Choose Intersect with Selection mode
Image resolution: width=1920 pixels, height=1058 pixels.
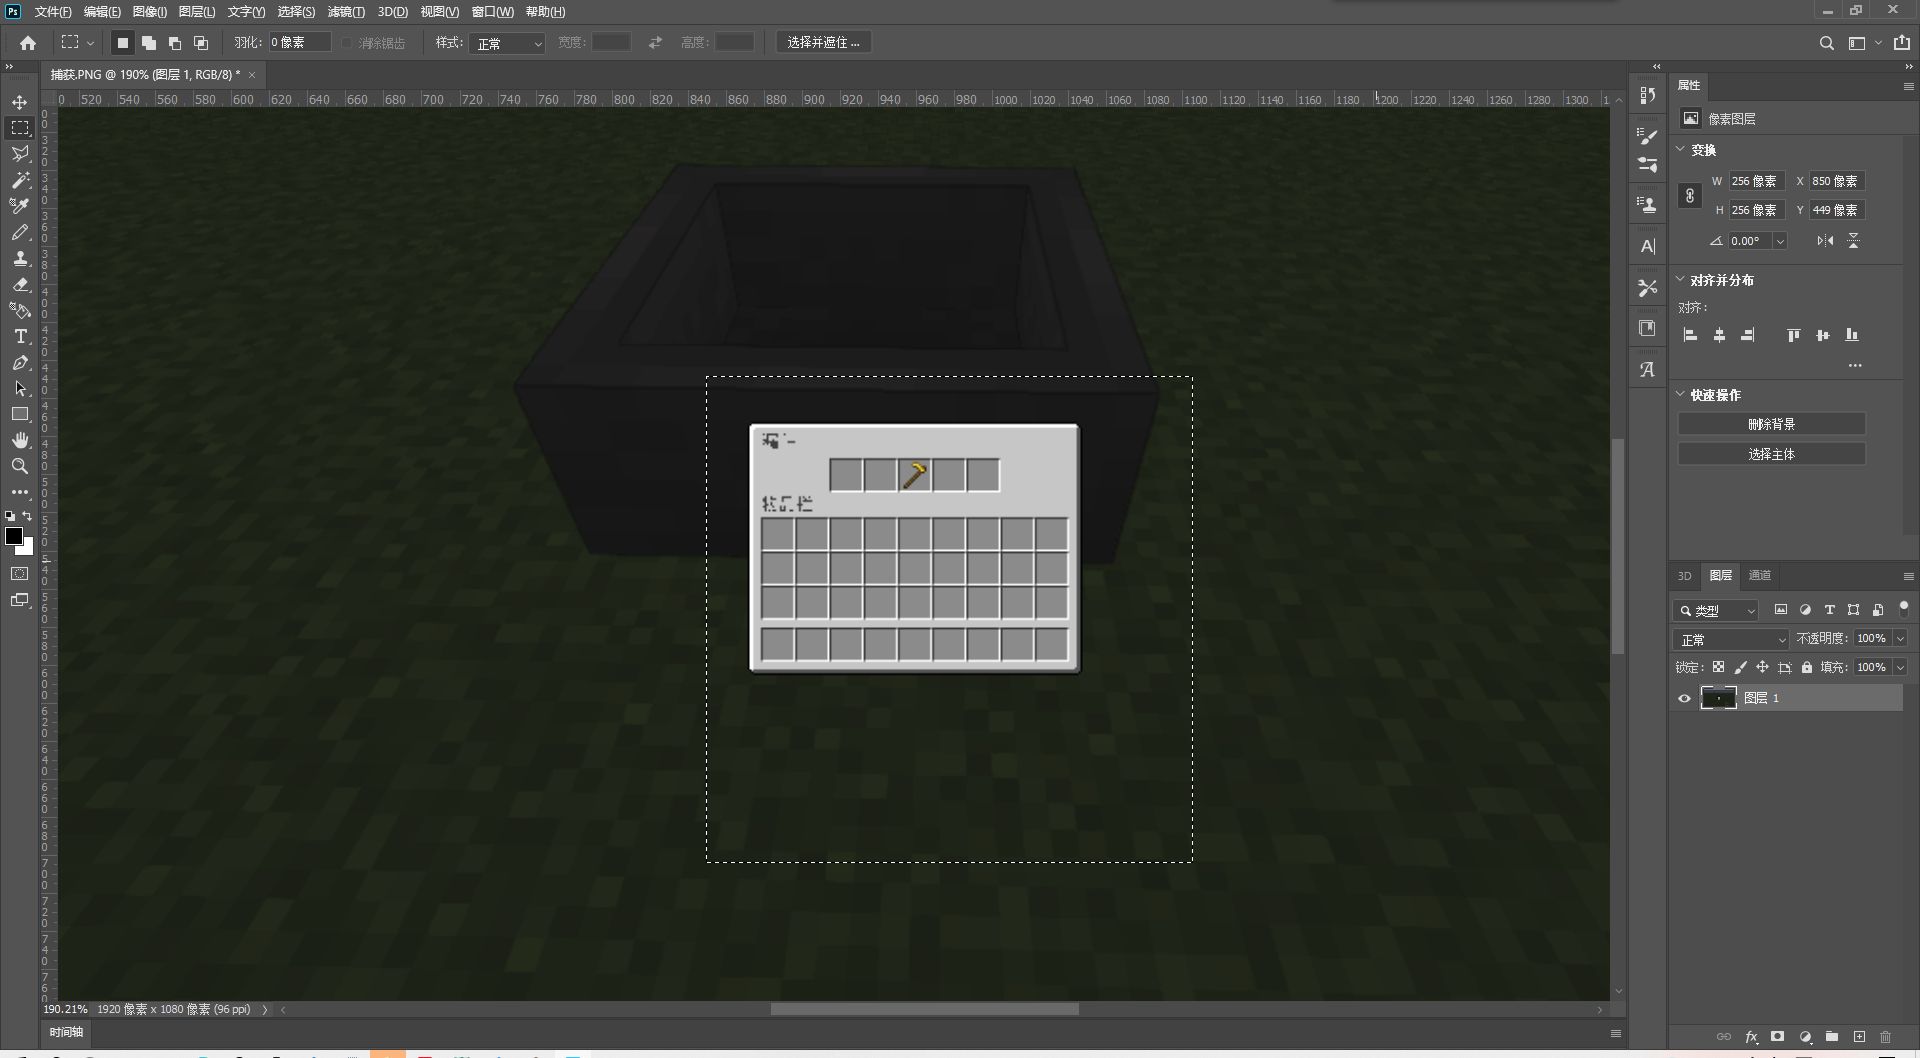tap(200, 43)
